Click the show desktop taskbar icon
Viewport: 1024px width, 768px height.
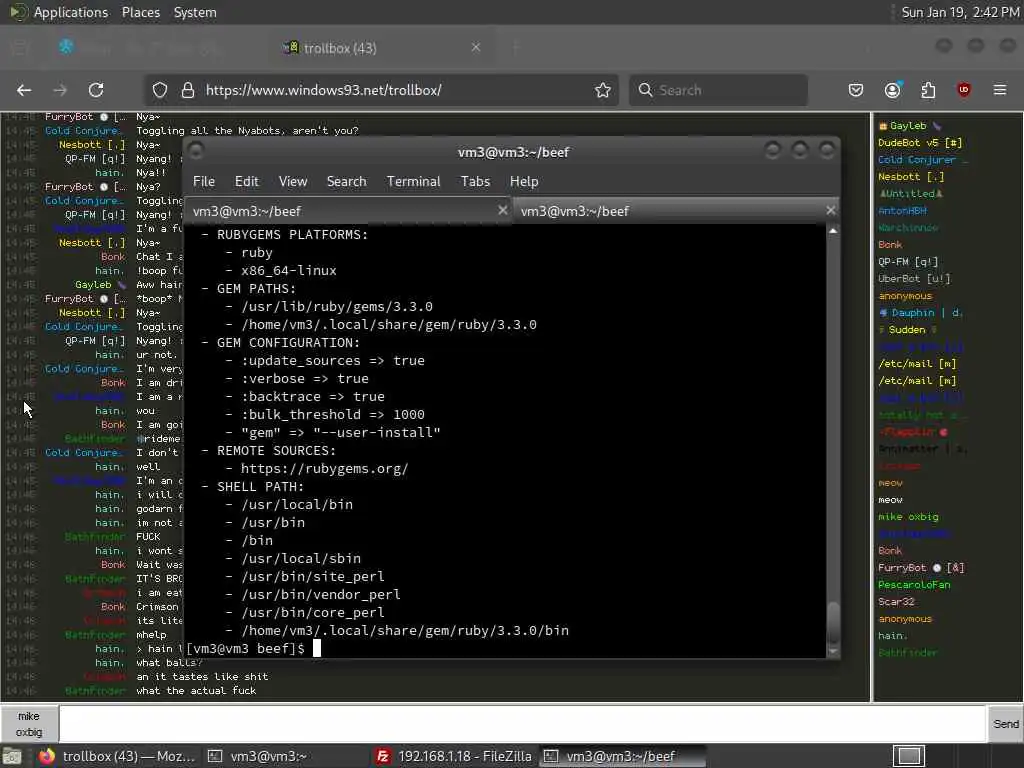[x=12, y=756]
